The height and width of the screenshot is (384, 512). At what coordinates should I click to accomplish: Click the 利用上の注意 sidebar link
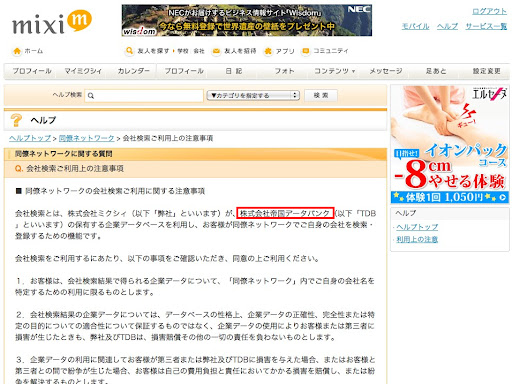pos(417,239)
